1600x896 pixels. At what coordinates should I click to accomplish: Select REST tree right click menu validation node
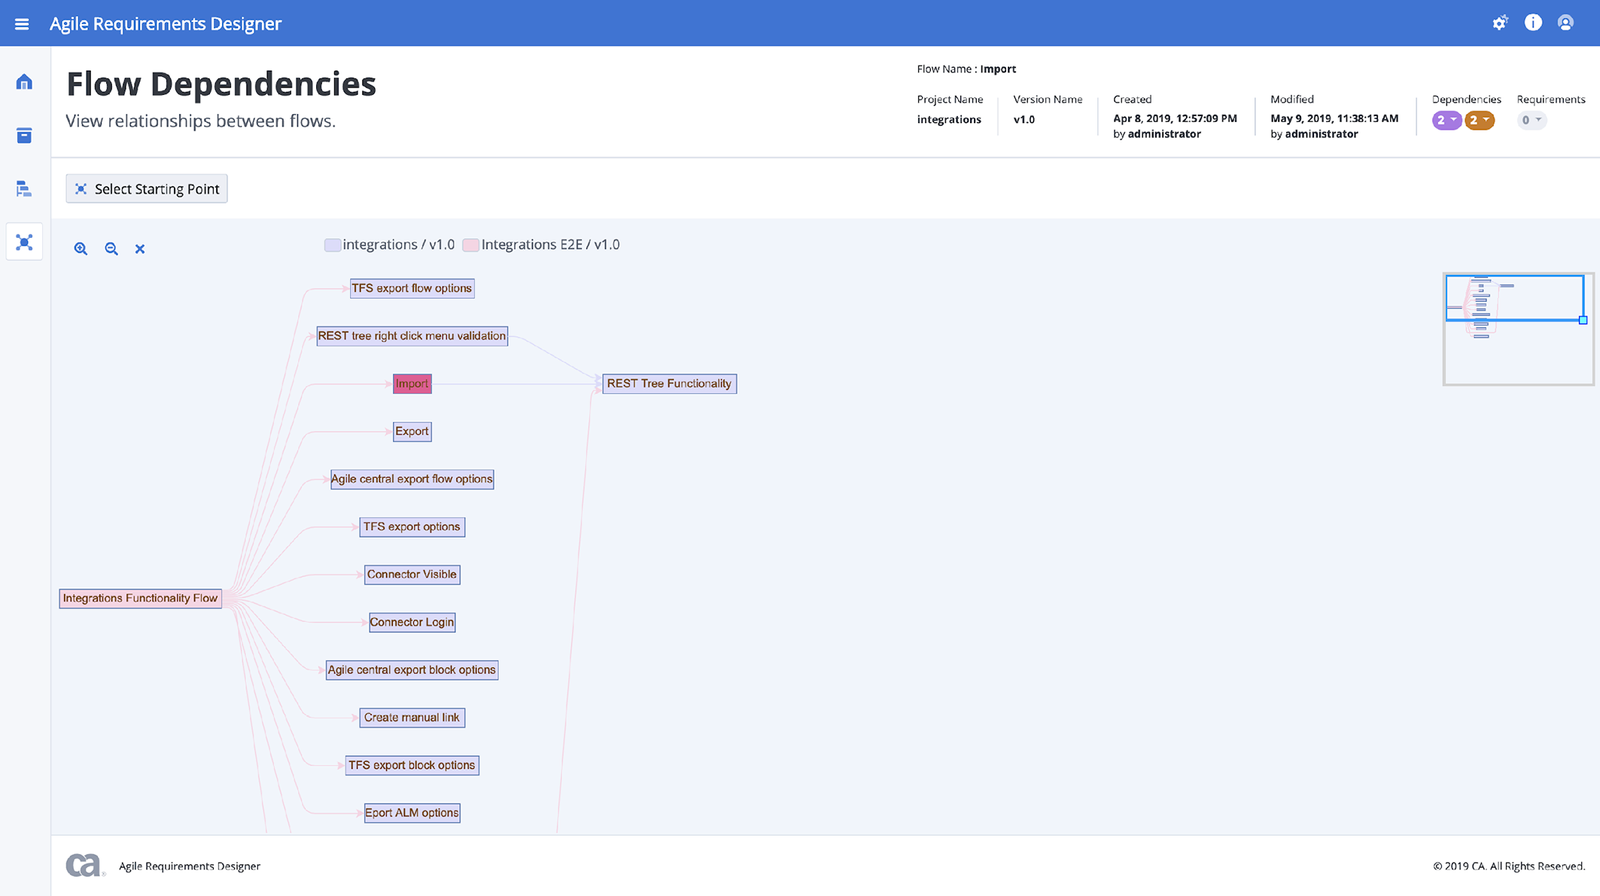coord(412,336)
